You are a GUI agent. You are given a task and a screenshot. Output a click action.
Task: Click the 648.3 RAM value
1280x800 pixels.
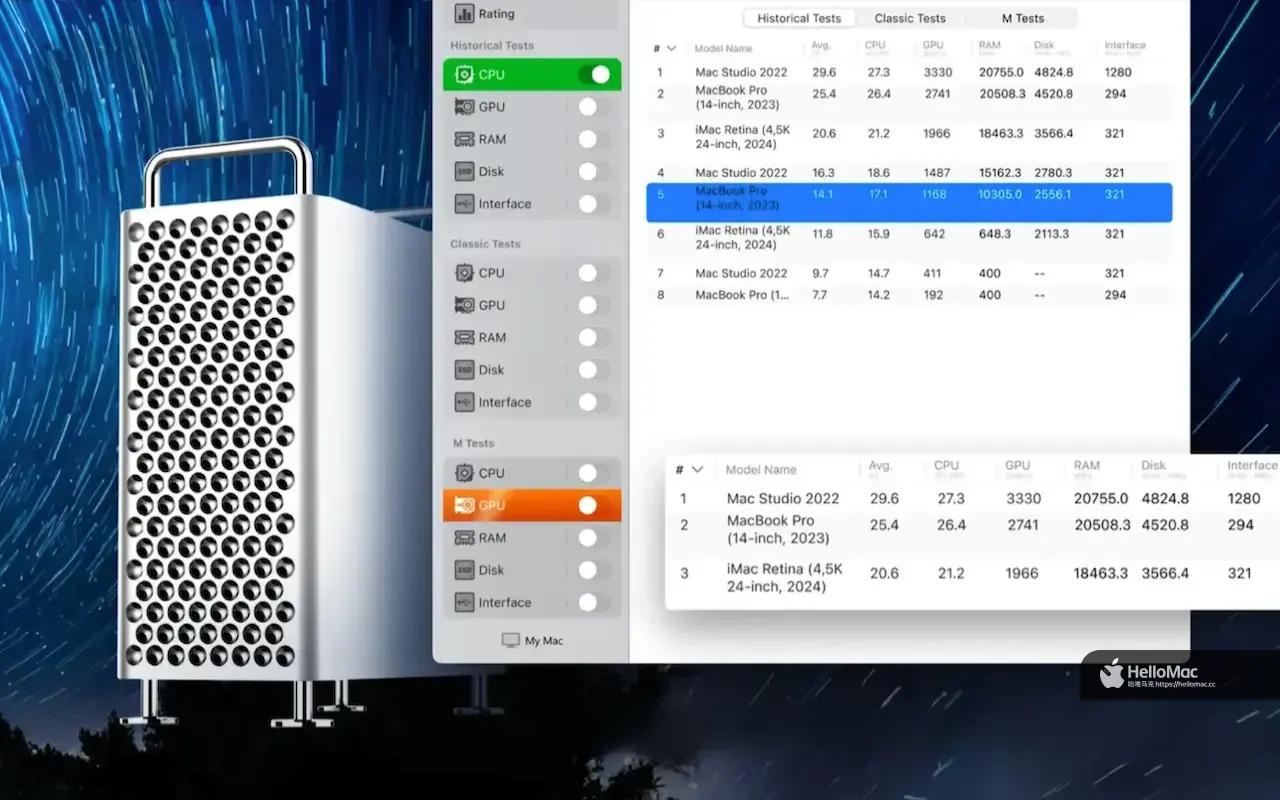(994, 234)
